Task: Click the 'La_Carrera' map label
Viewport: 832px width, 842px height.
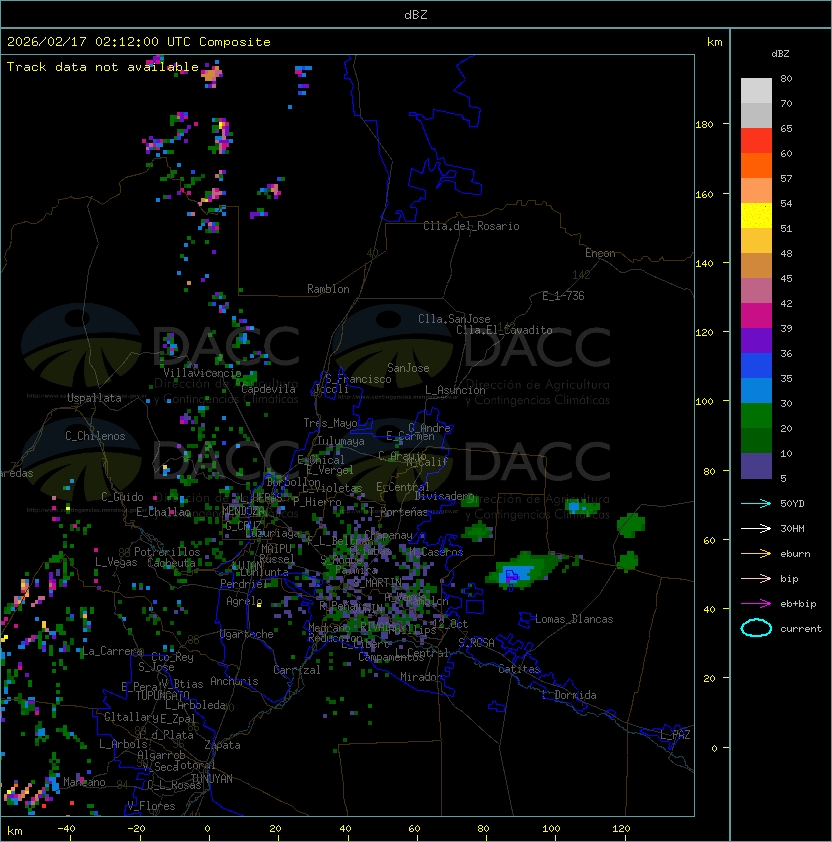Action: point(113,651)
